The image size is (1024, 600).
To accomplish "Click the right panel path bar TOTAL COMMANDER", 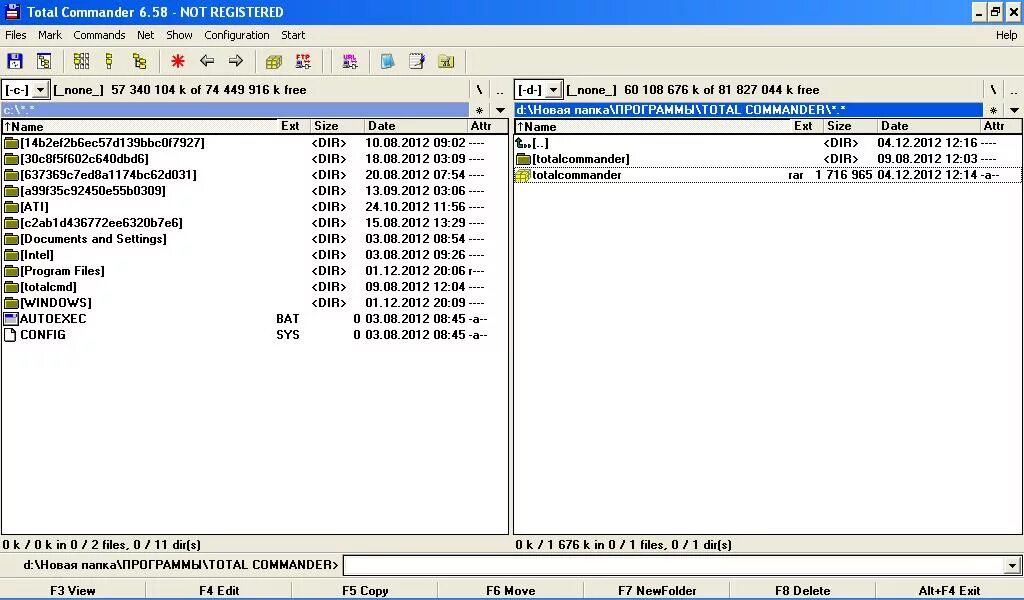I will [x=748, y=110].
